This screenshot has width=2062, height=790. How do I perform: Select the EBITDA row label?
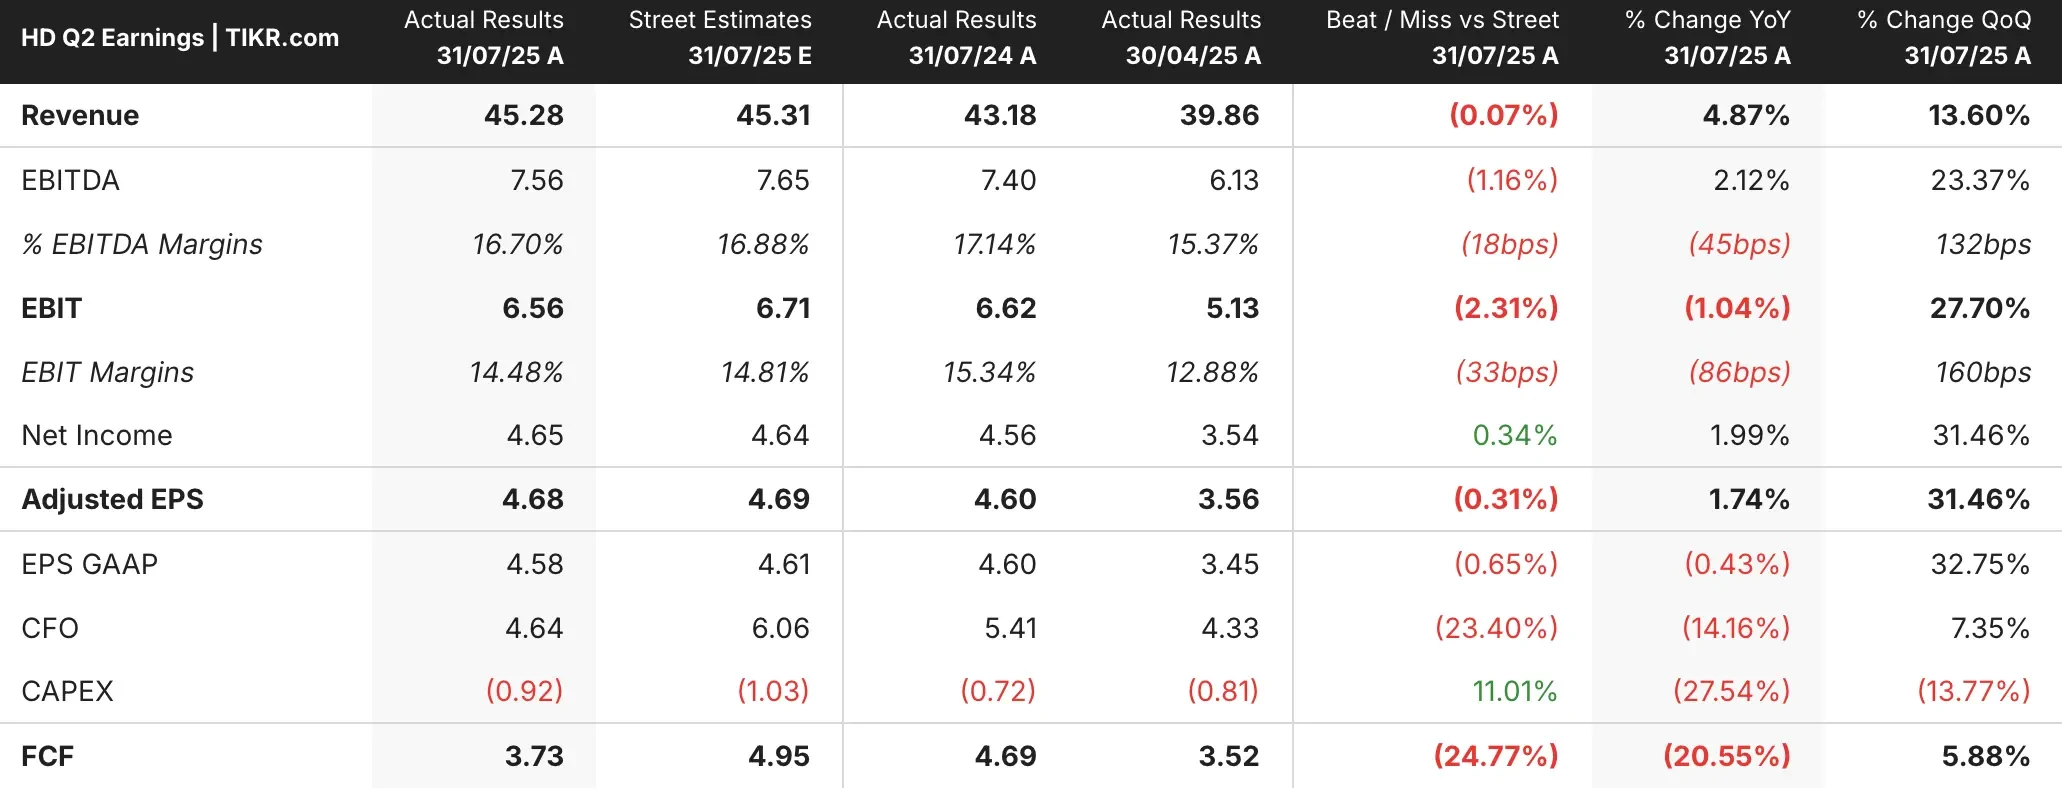click(x=70, y=180)
